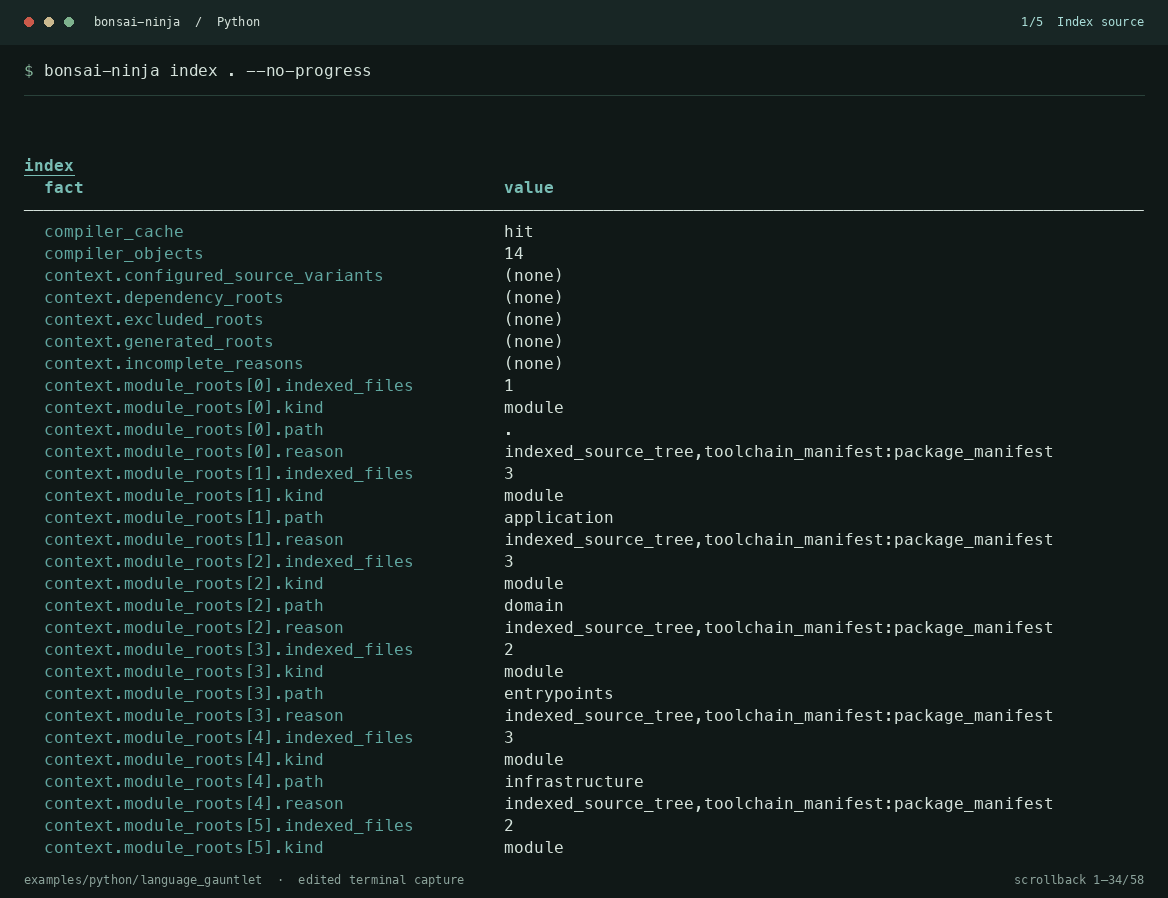1168x898 pixels.
Task: Select context.module_roots[1].reason fact
Action: coord(194,540)
